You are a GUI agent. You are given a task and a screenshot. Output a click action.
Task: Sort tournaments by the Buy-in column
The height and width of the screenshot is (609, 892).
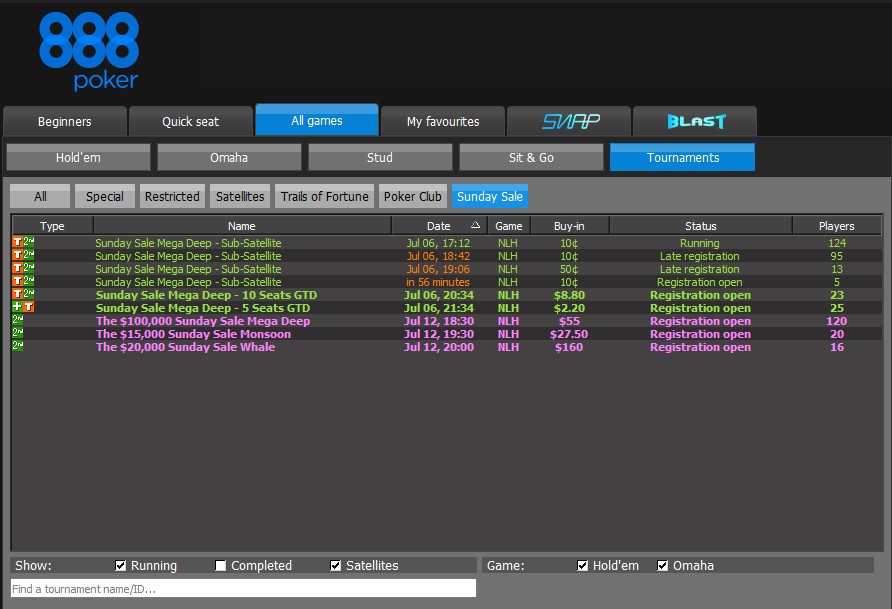[x=569, y=226]
